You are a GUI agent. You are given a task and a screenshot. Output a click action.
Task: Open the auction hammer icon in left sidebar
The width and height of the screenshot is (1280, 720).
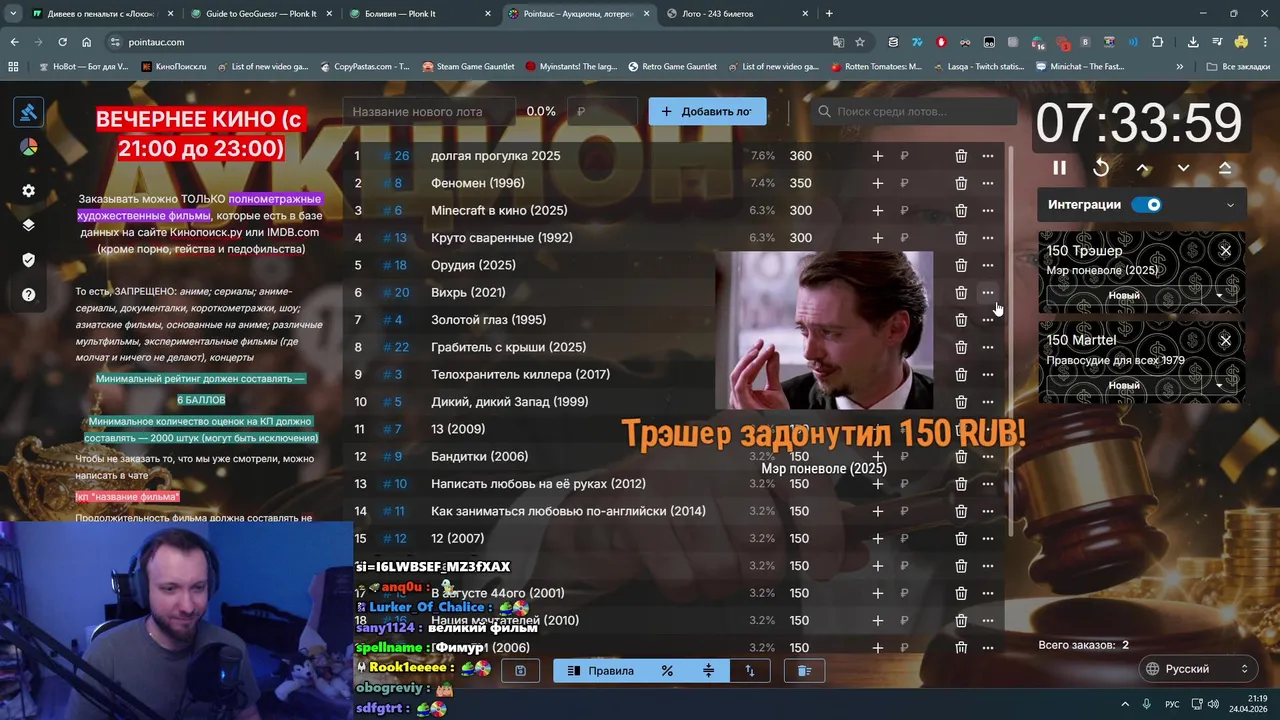pos(28,112)
